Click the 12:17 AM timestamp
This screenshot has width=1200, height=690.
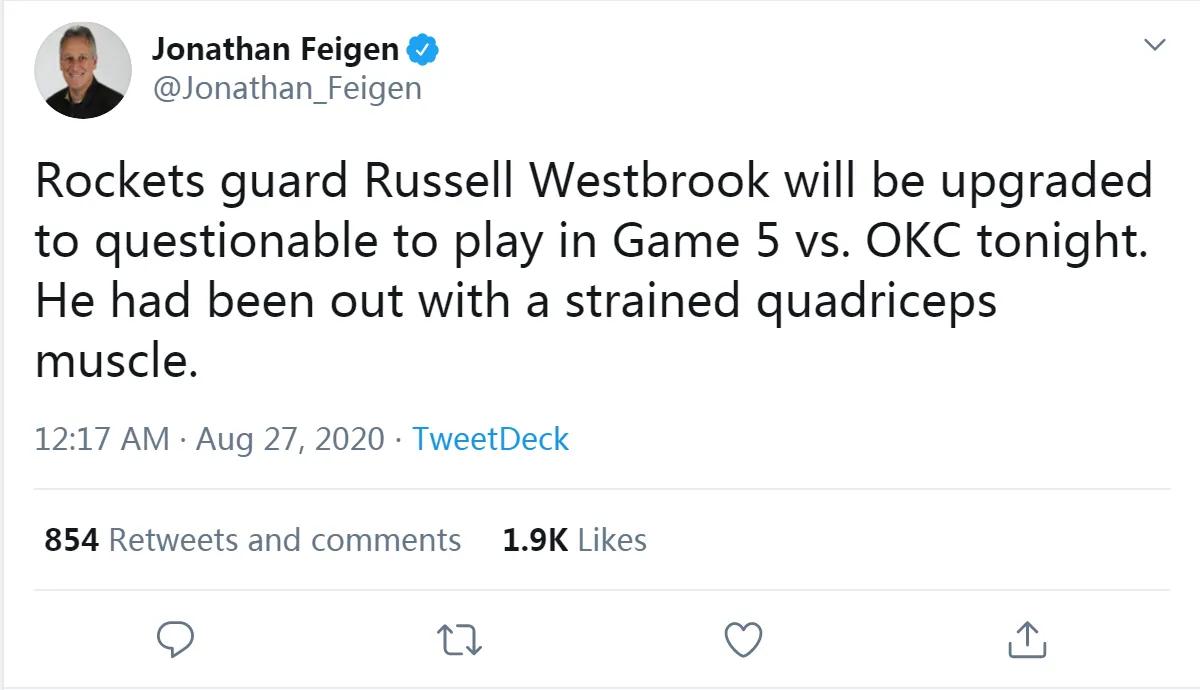(x=102, y=439)
